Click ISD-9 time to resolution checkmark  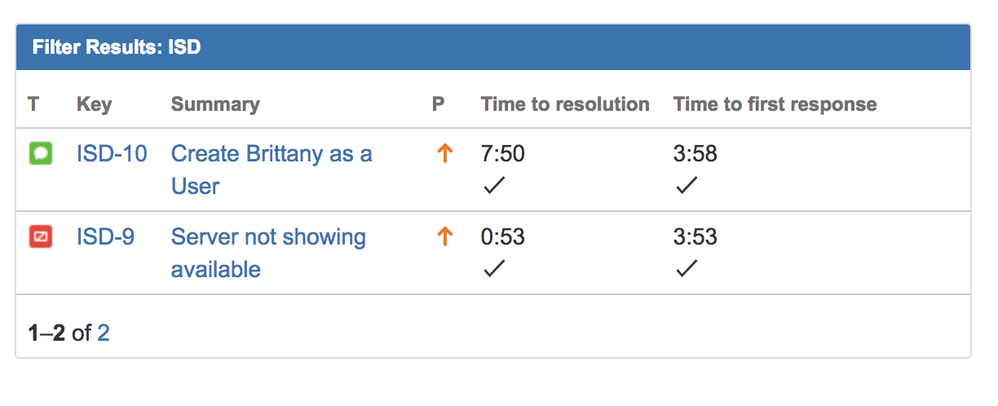(493, 269)
